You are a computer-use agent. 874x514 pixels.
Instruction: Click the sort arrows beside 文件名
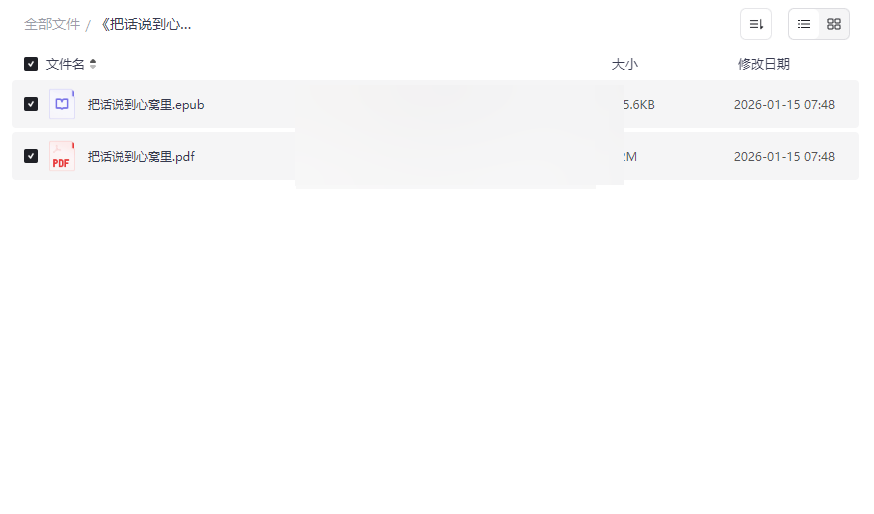tap(93, 64)
